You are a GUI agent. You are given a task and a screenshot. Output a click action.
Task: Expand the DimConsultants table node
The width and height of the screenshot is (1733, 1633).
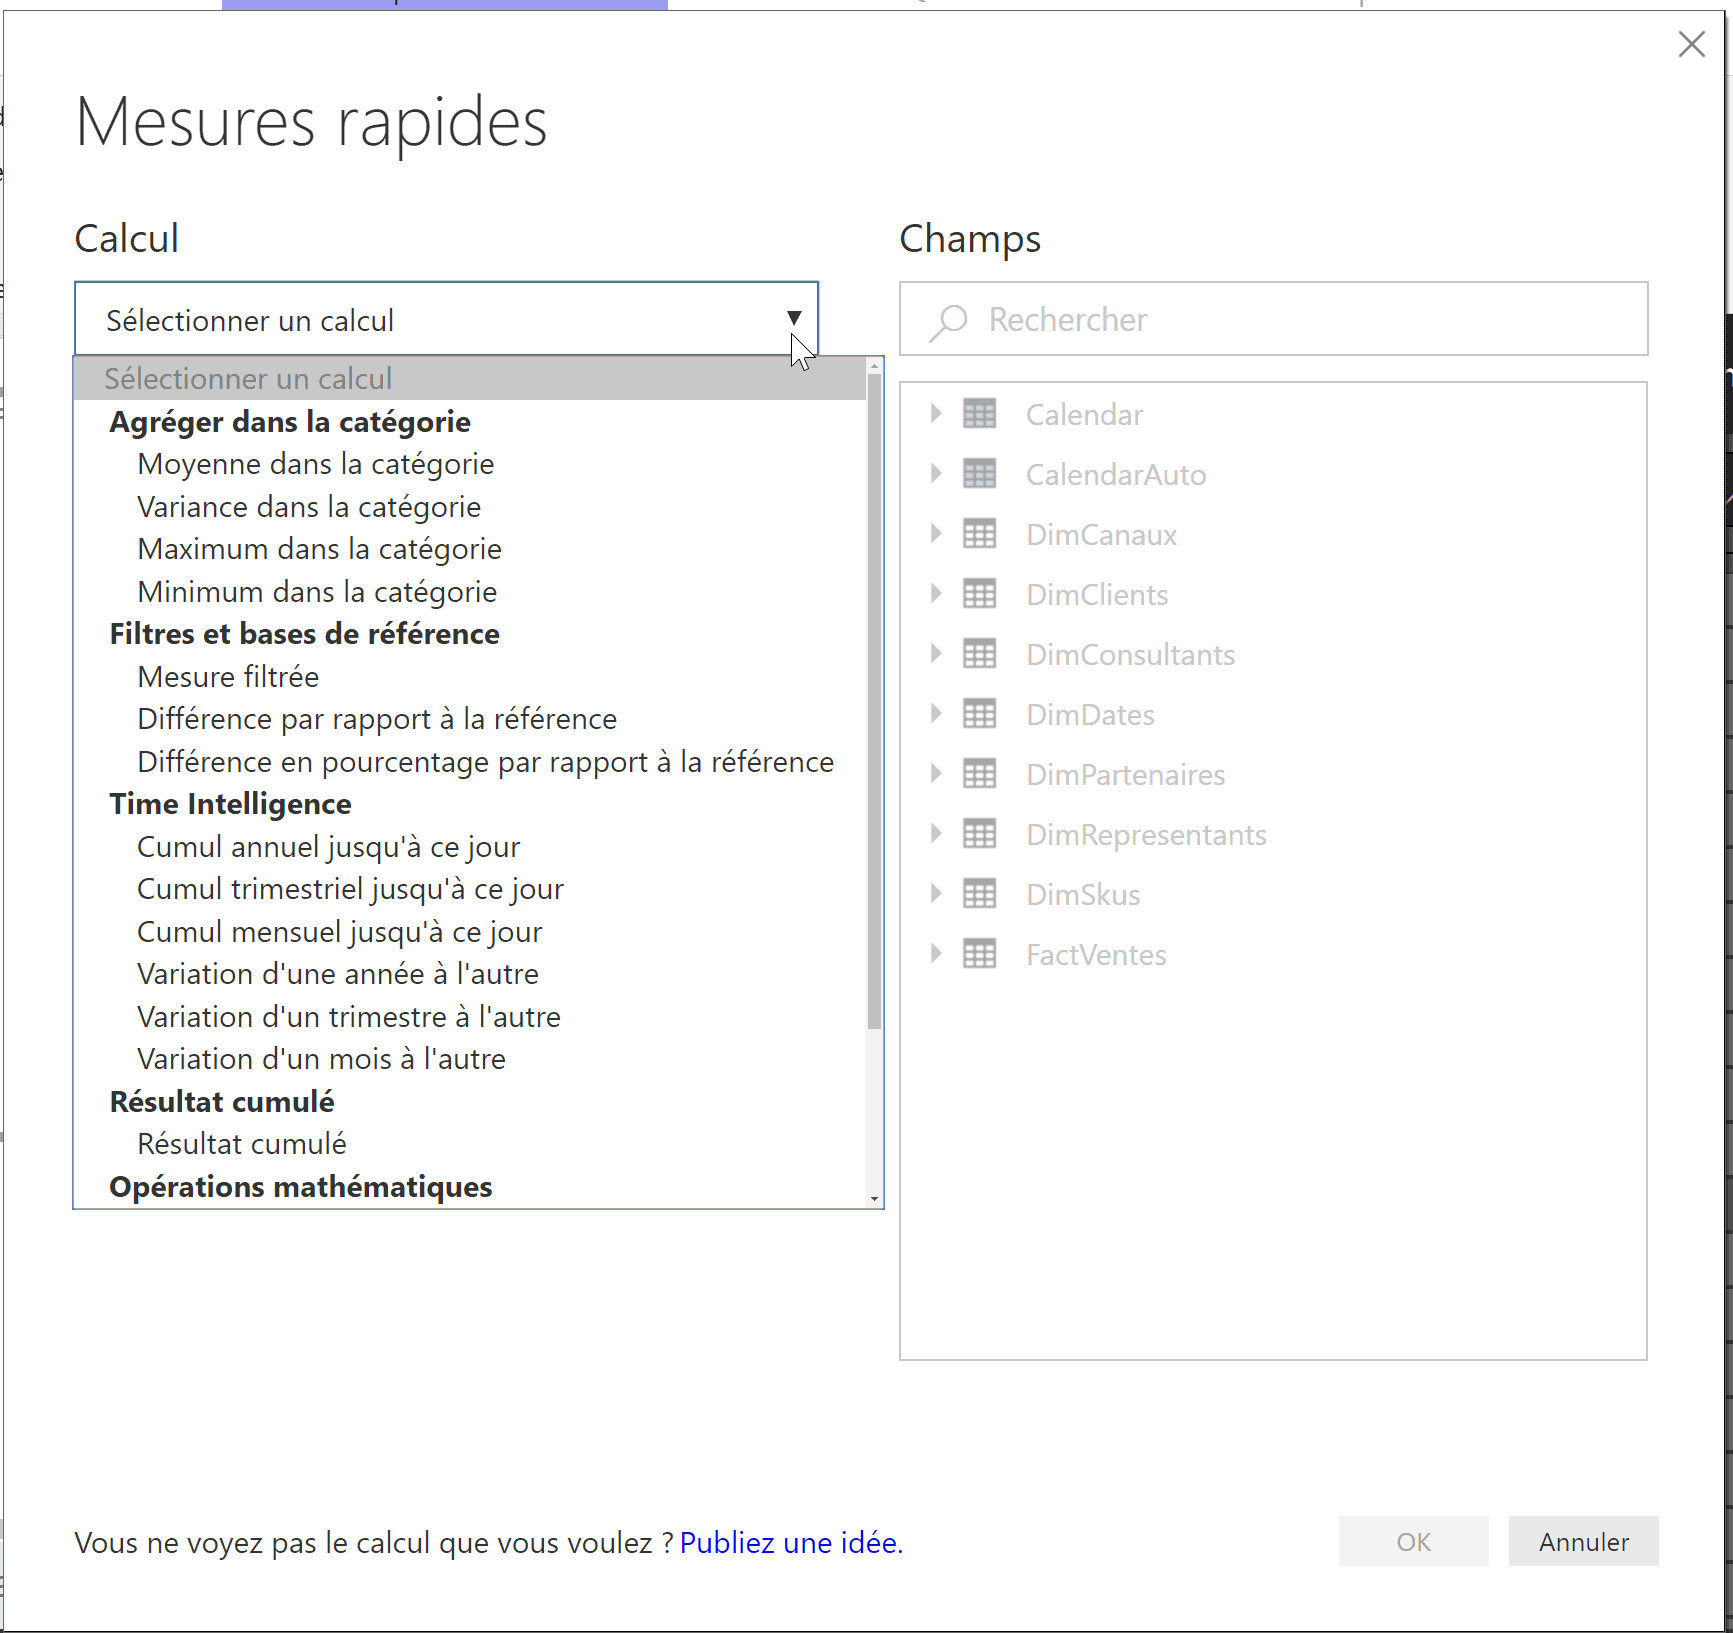(936, 654)
